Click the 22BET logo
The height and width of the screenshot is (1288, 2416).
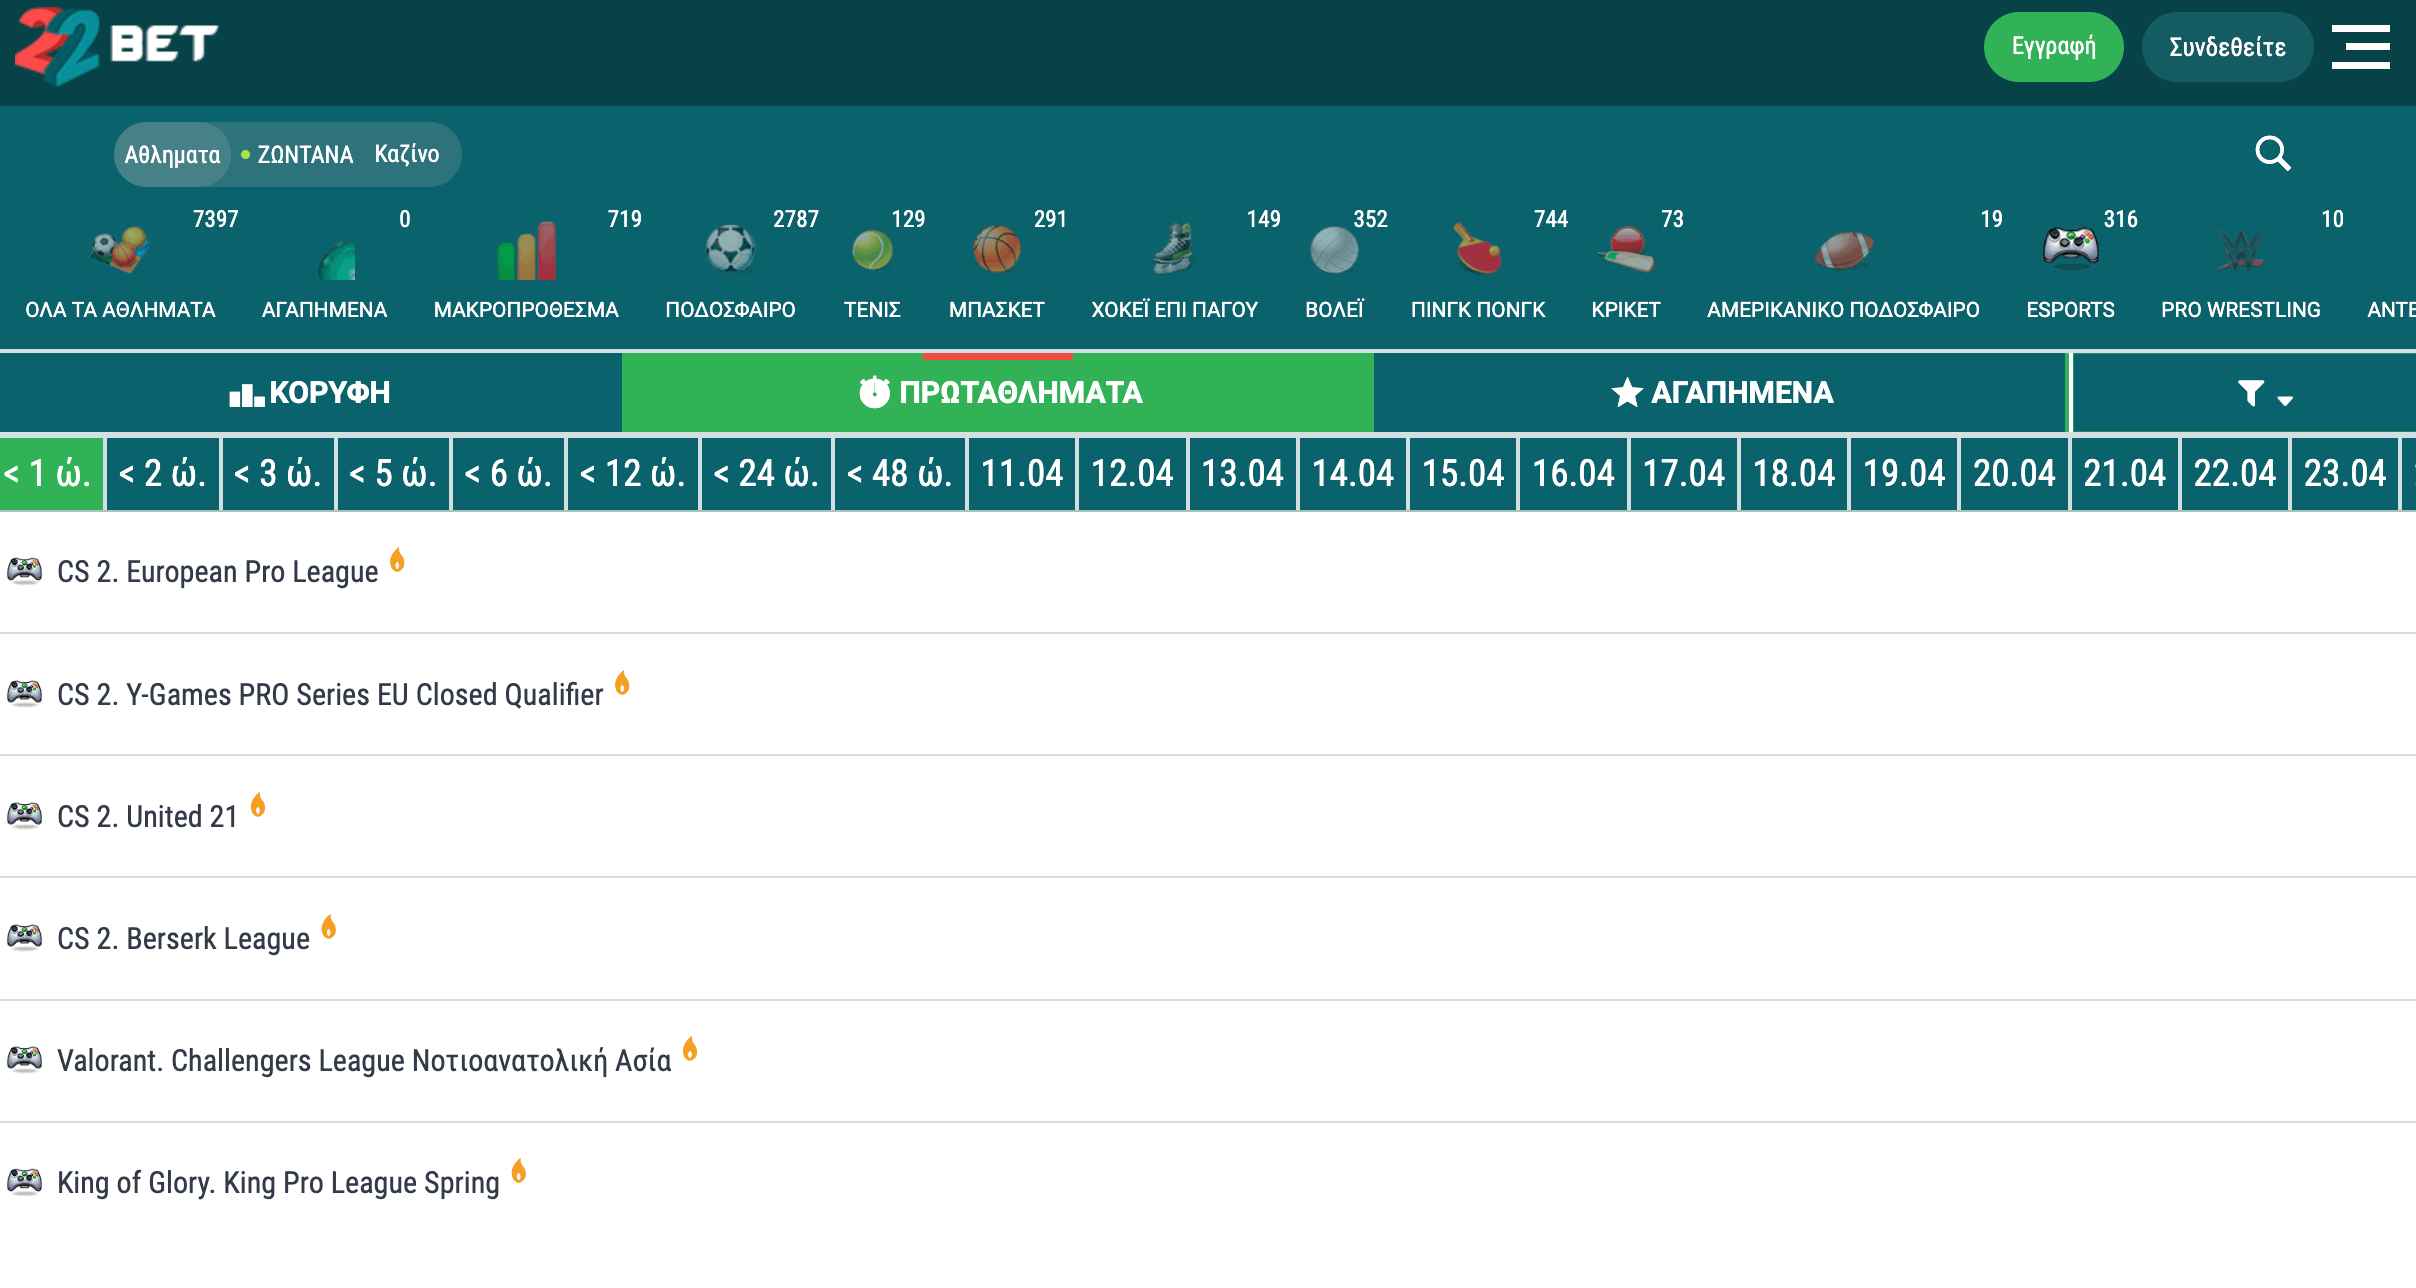tap(116, 45)
